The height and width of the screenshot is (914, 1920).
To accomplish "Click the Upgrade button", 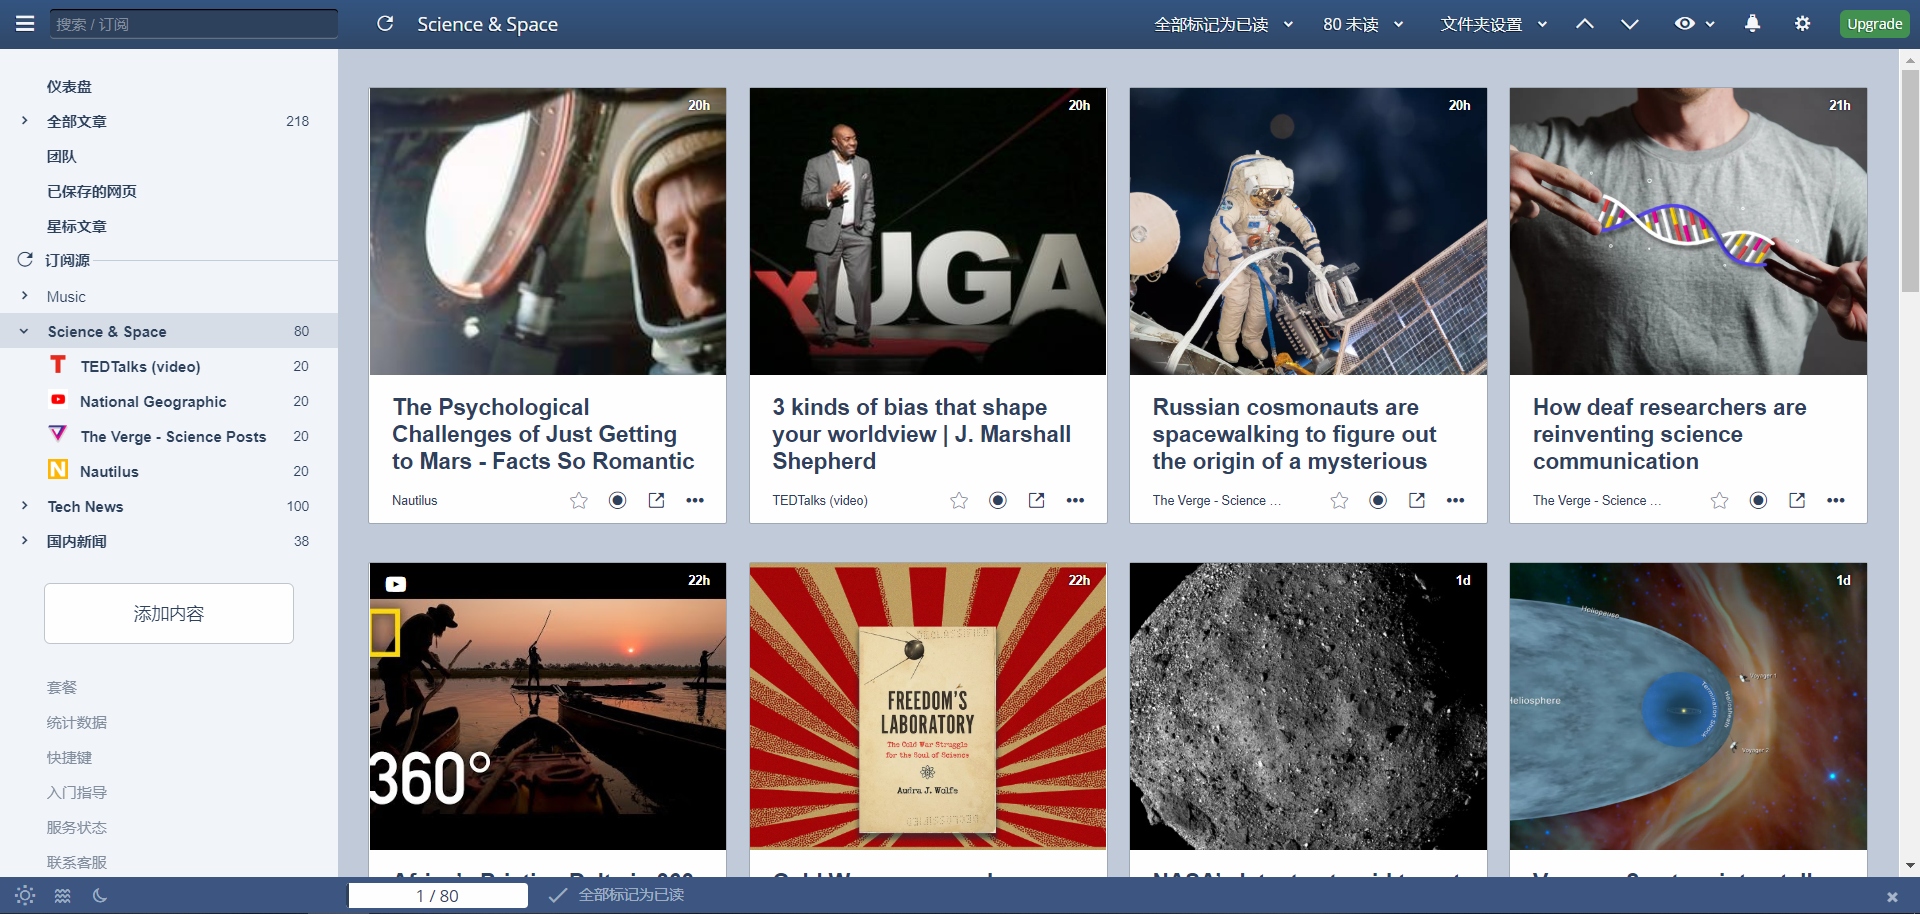I will tap(1874, 24).
